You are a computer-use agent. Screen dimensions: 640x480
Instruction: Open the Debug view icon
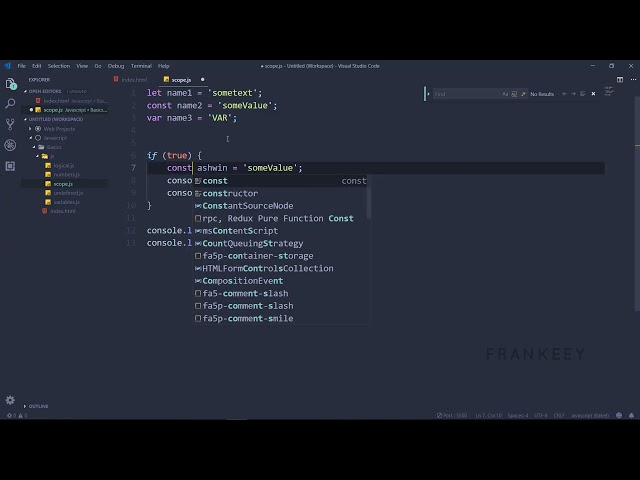click(x=10, y=145)
